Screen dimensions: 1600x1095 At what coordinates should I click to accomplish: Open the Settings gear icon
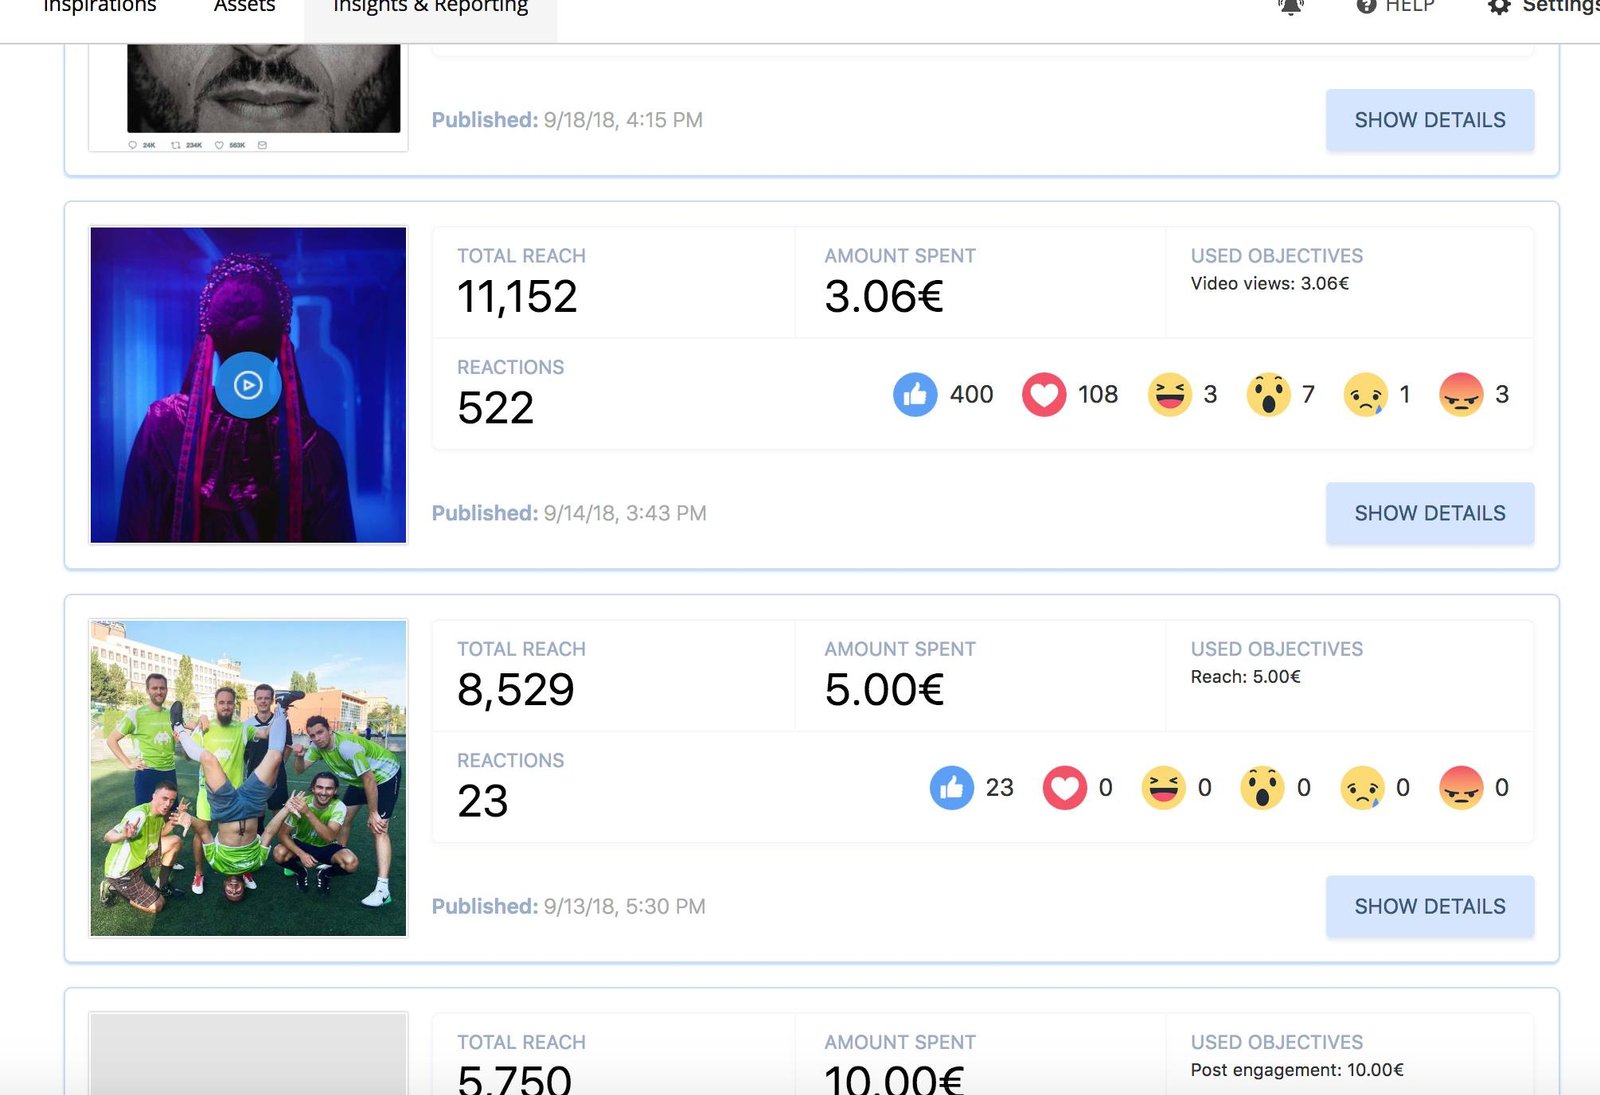click(1499, 6)
